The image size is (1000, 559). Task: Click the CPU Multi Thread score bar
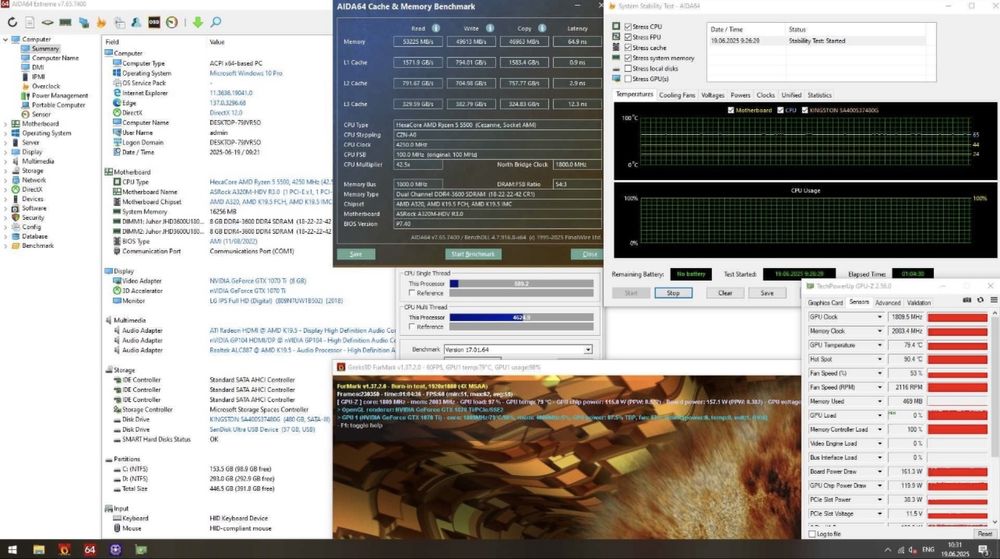point(521,317)
